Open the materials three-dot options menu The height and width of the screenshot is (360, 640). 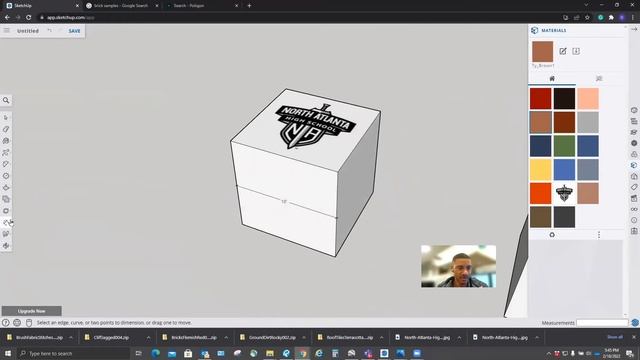pos(599,235)
